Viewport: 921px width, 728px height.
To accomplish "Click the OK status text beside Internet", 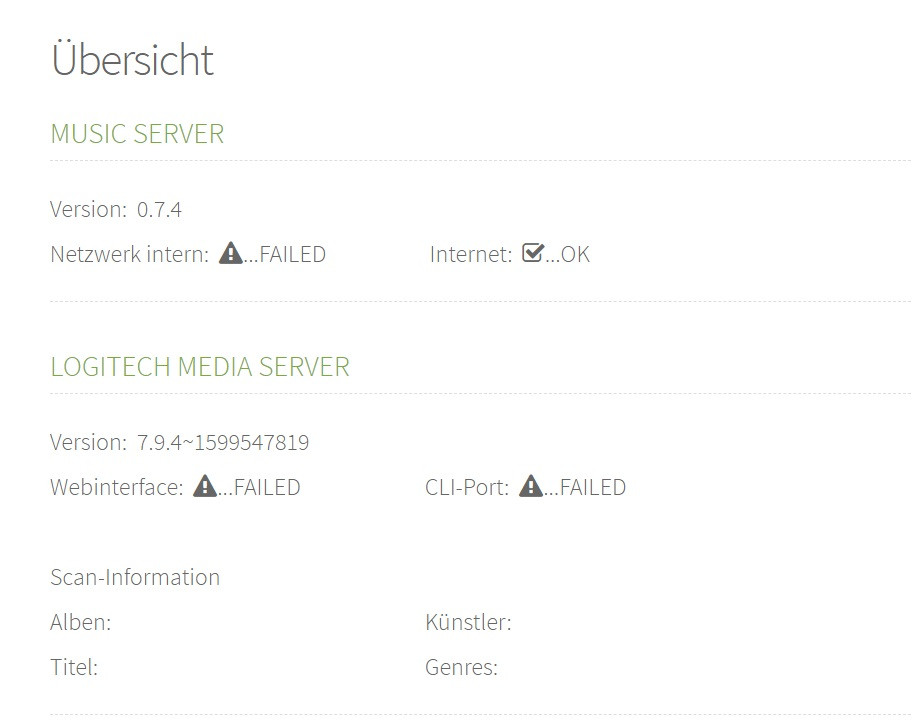I will click(575, 254).
